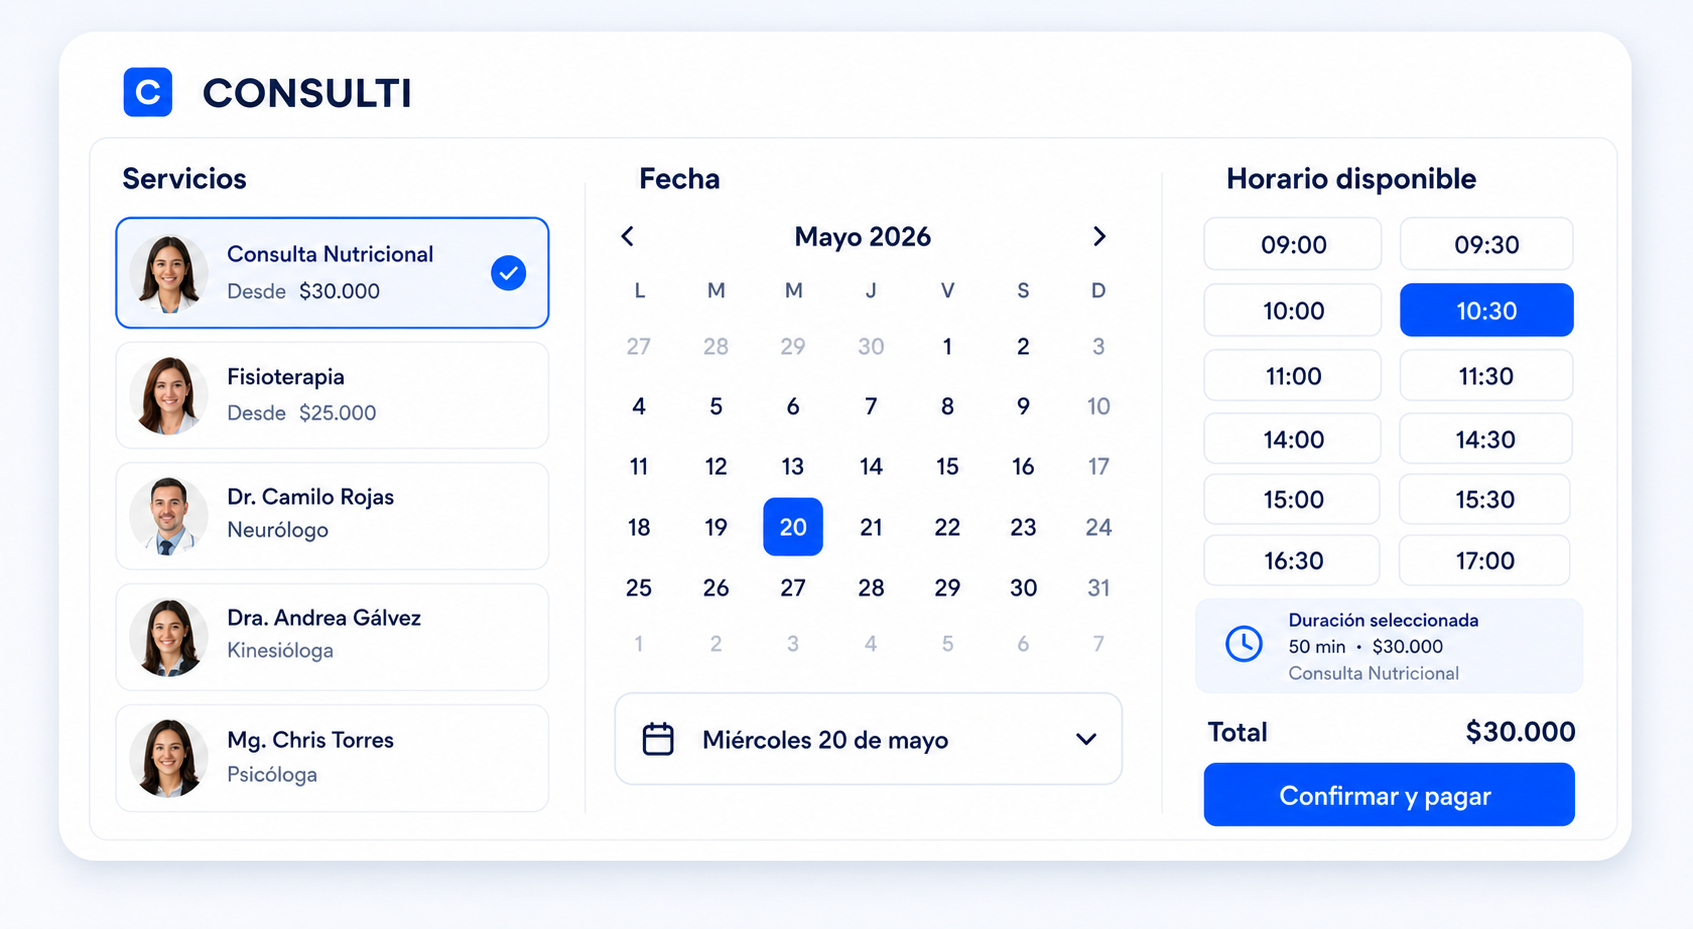
Task: Click the 50 min • $30.000 duration text
Action: click(x=1365, y=647)
